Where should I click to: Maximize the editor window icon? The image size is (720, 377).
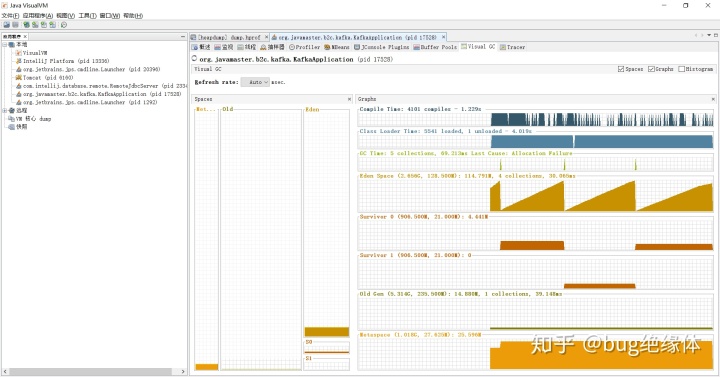coord(715,35)
